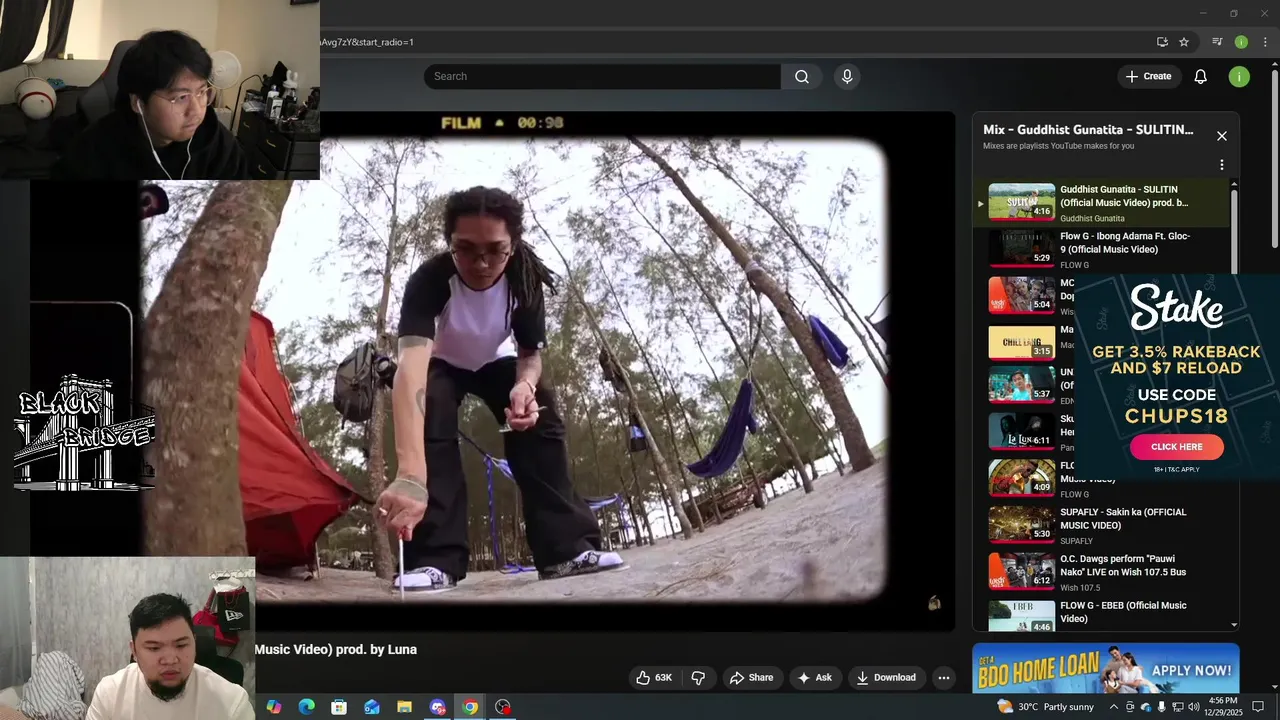
Task: Open FLOW G - EBEB video title
Action: click(1123, 612)
